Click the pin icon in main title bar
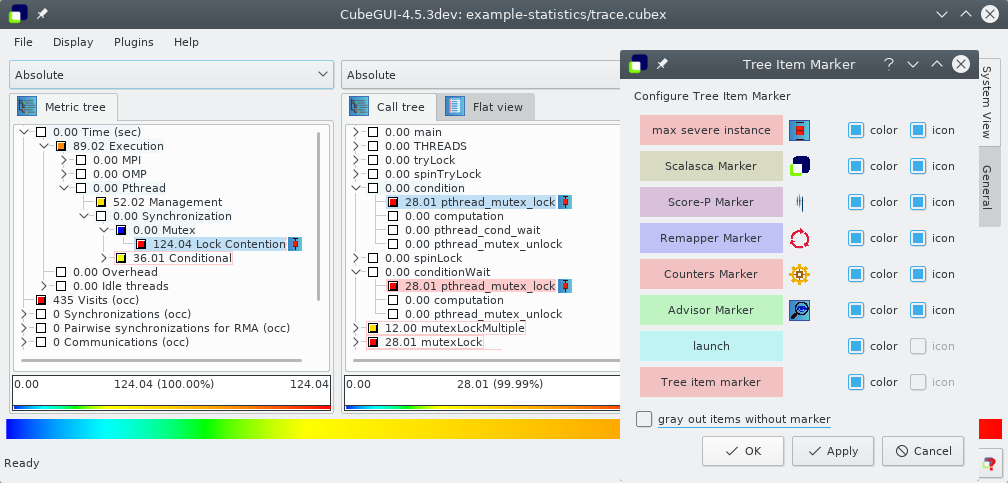 tap(42, 14)
